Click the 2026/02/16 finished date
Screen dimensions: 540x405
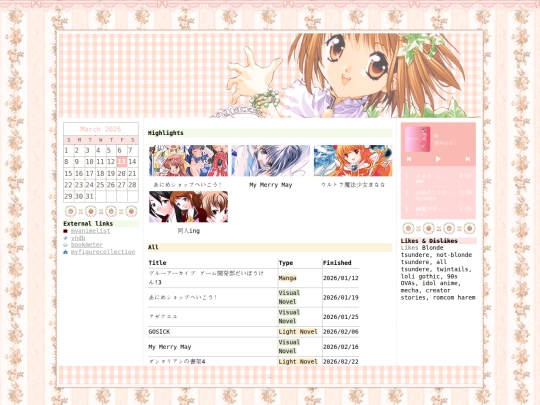pyautogui.click(x=341, y=347)
